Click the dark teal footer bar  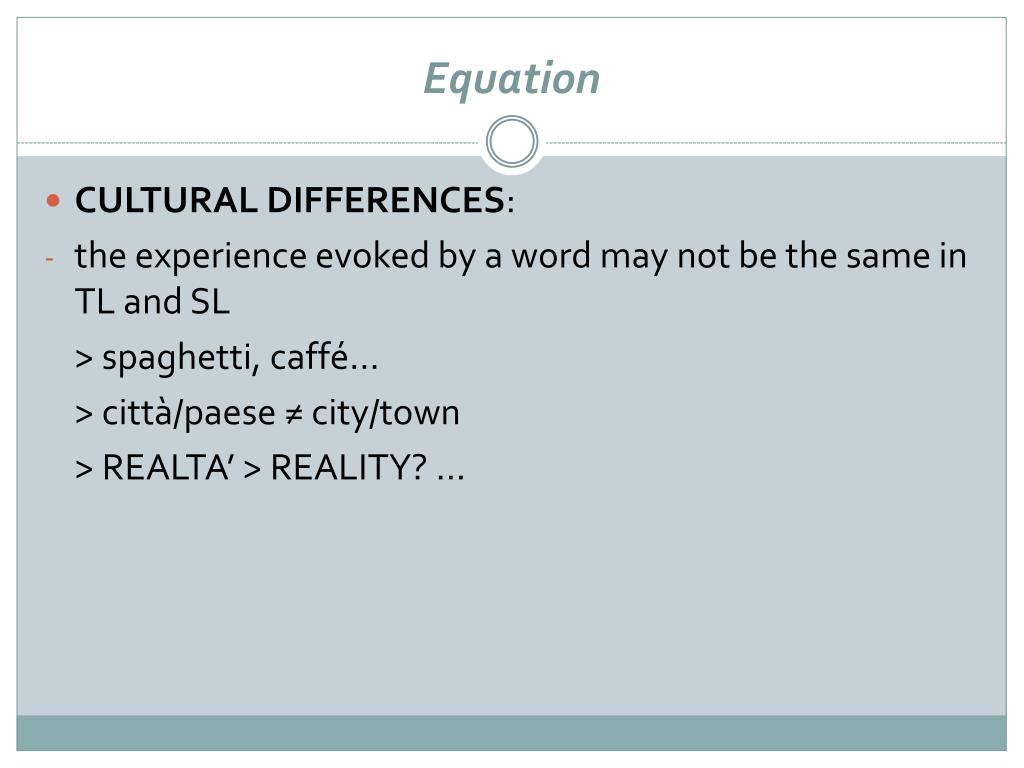point(511,733)
